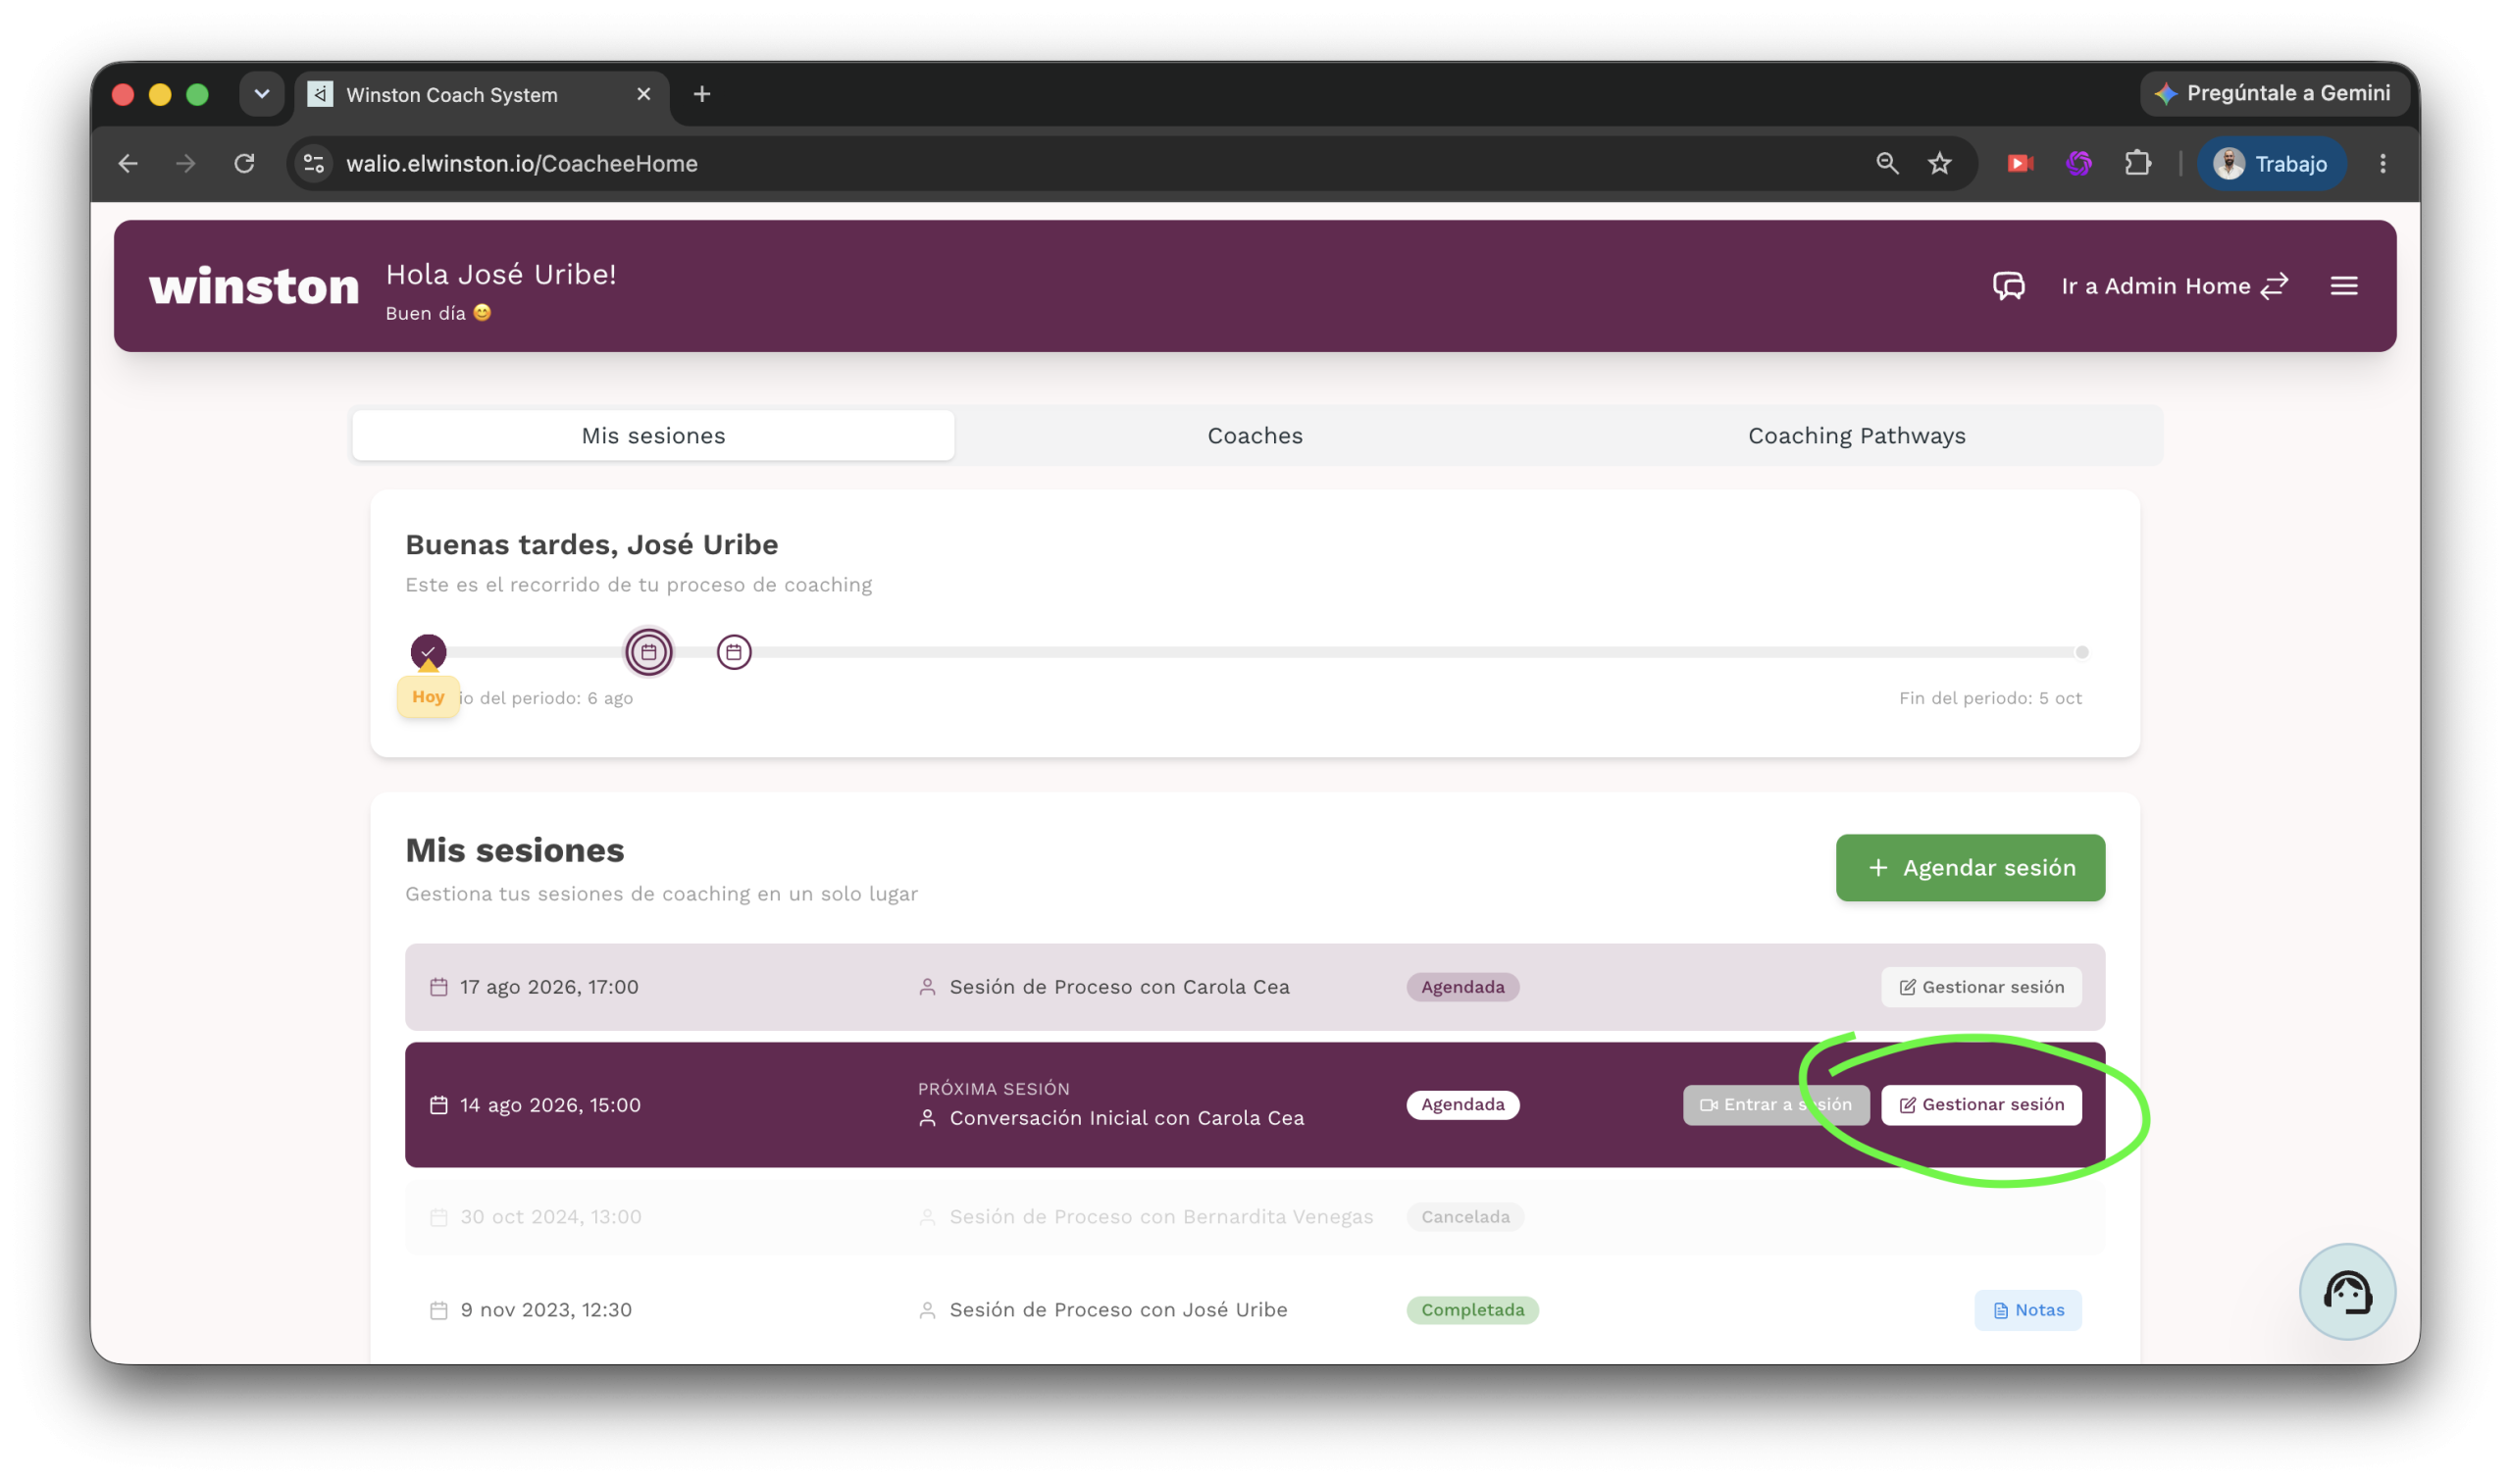Click the Agendar sesión button
2511x1484 pixels.
[1970, 868]
